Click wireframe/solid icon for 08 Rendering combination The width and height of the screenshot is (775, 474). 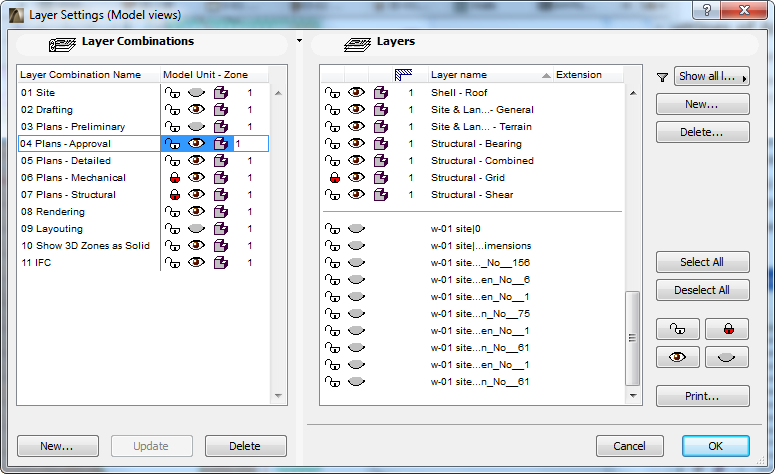tap(221, 212)
